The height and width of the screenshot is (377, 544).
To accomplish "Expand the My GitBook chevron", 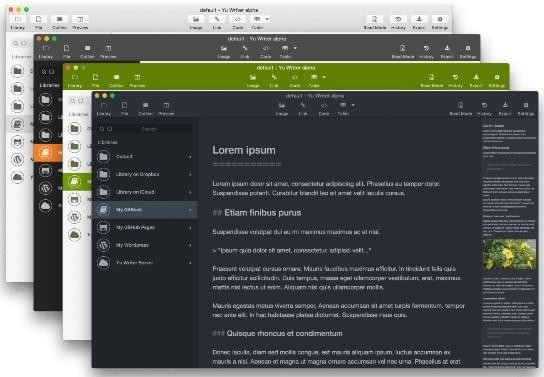I will 190,210.
